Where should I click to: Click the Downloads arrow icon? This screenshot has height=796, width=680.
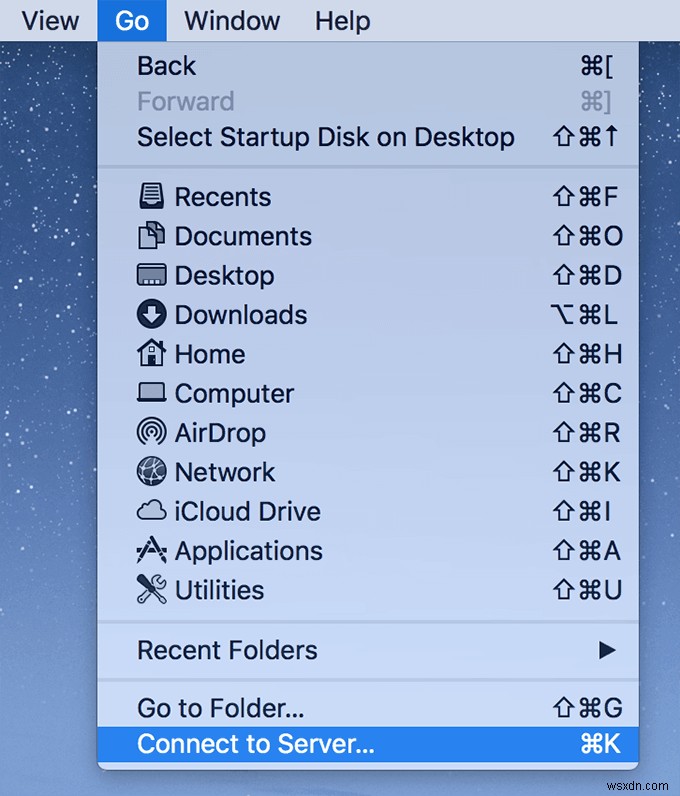pos(151,314)
